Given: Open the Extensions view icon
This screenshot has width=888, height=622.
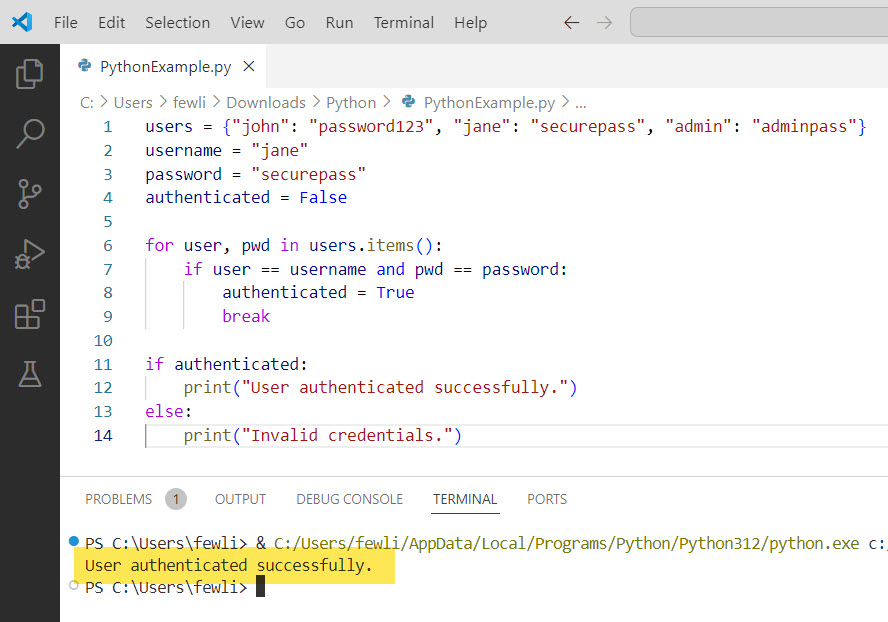Looking at the screenshot, I should [x=30, y=314].
